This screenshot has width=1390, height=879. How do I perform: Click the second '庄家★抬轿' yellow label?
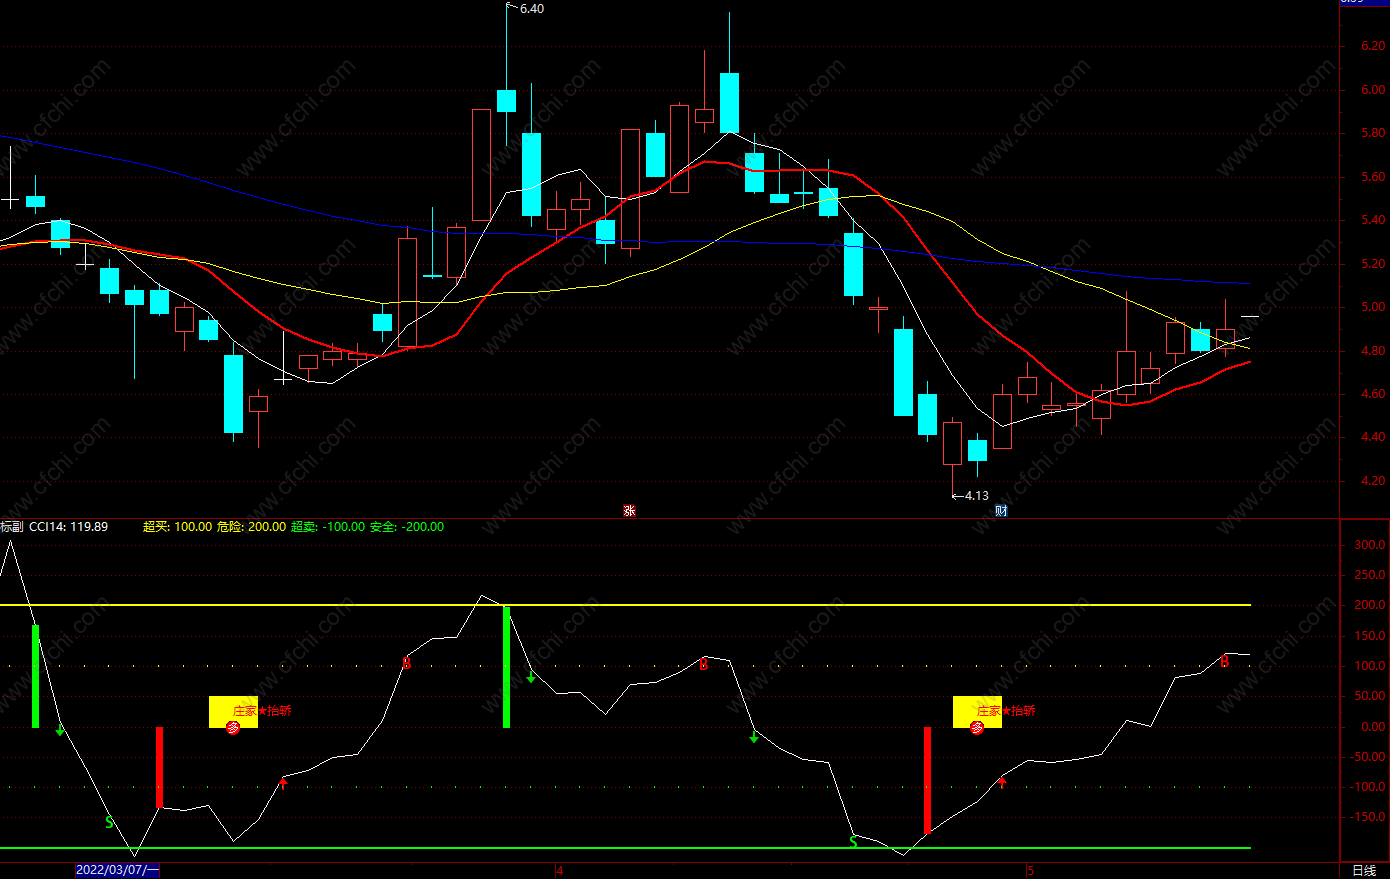(1006, 711)
